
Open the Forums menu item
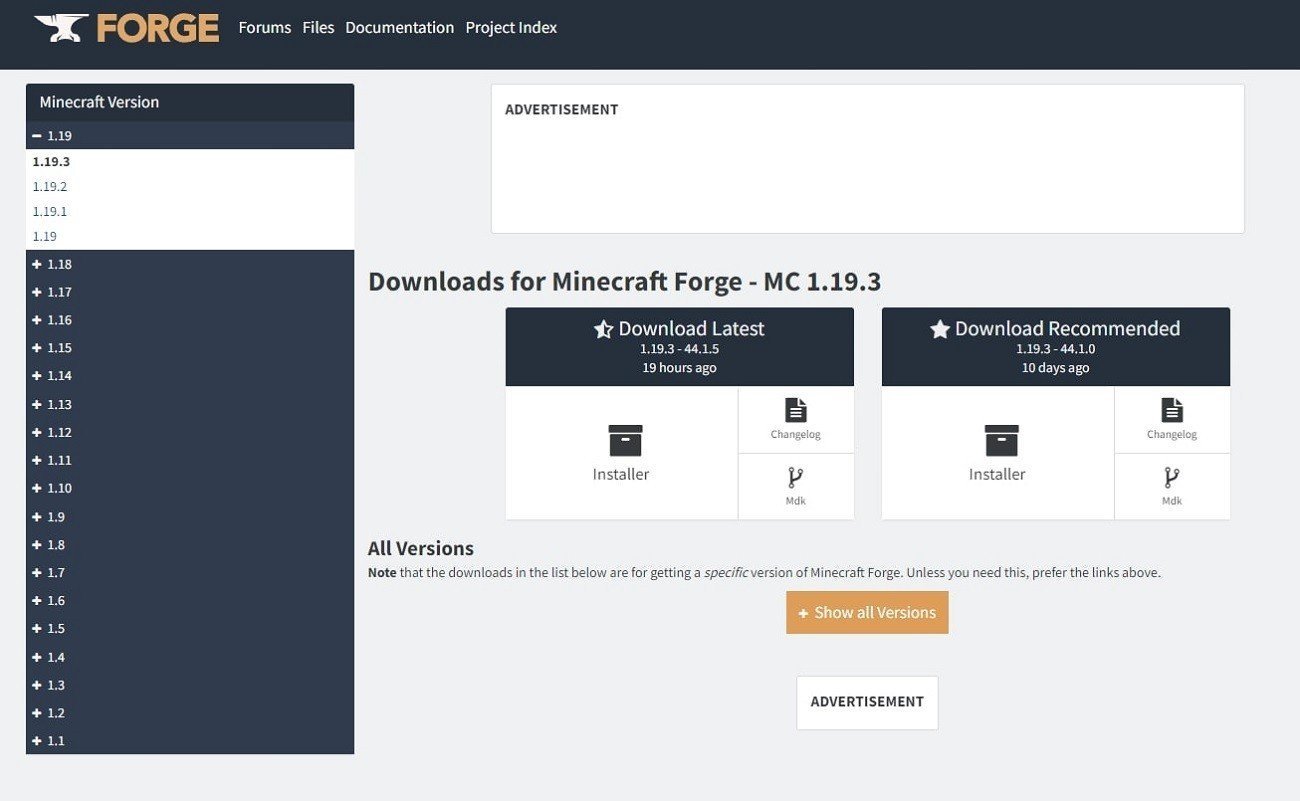click(265, 28)
